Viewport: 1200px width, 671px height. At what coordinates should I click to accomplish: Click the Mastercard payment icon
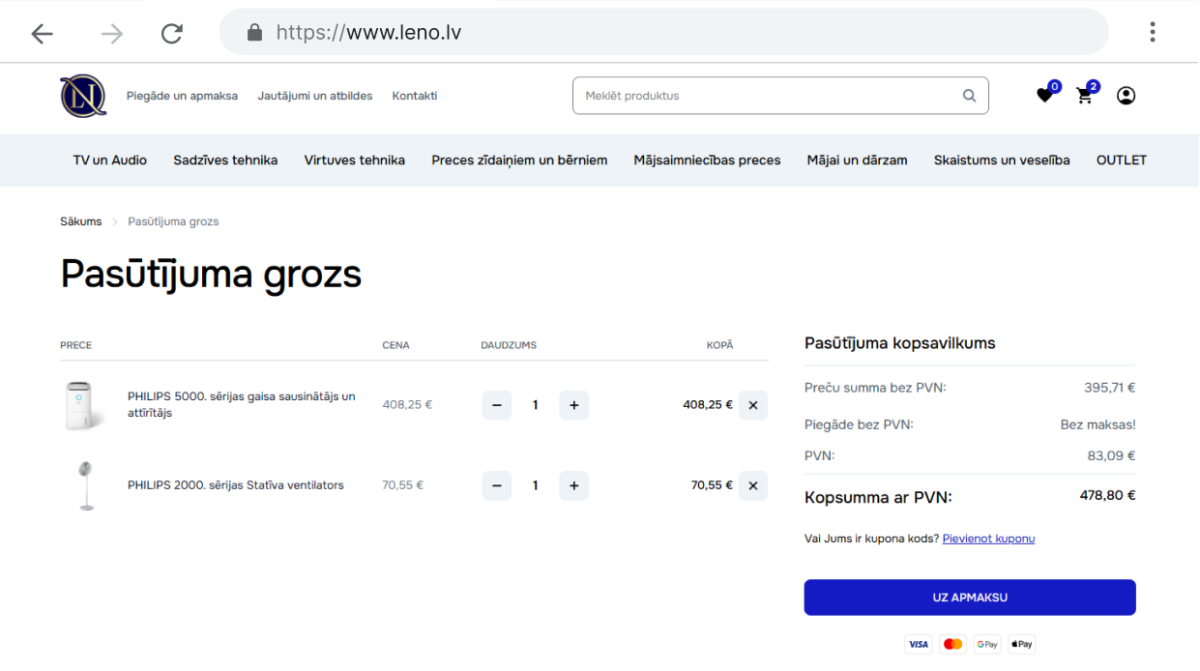click(953, 644)
